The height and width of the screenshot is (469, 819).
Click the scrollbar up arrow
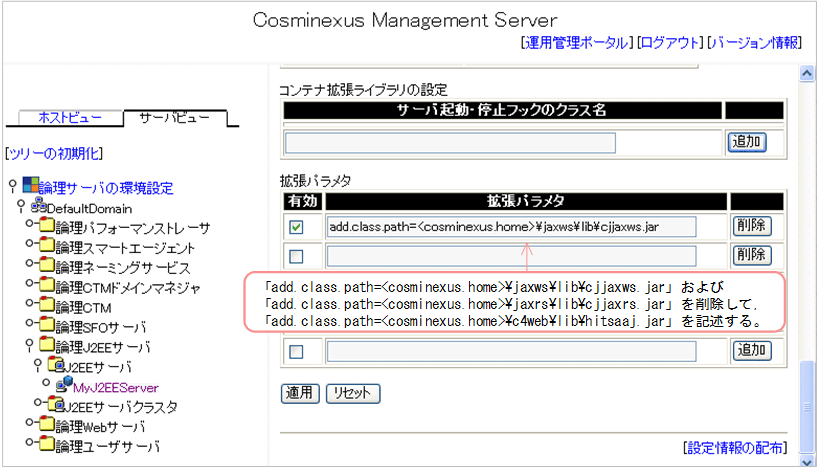pyautogui.click(x=807, y=74)
